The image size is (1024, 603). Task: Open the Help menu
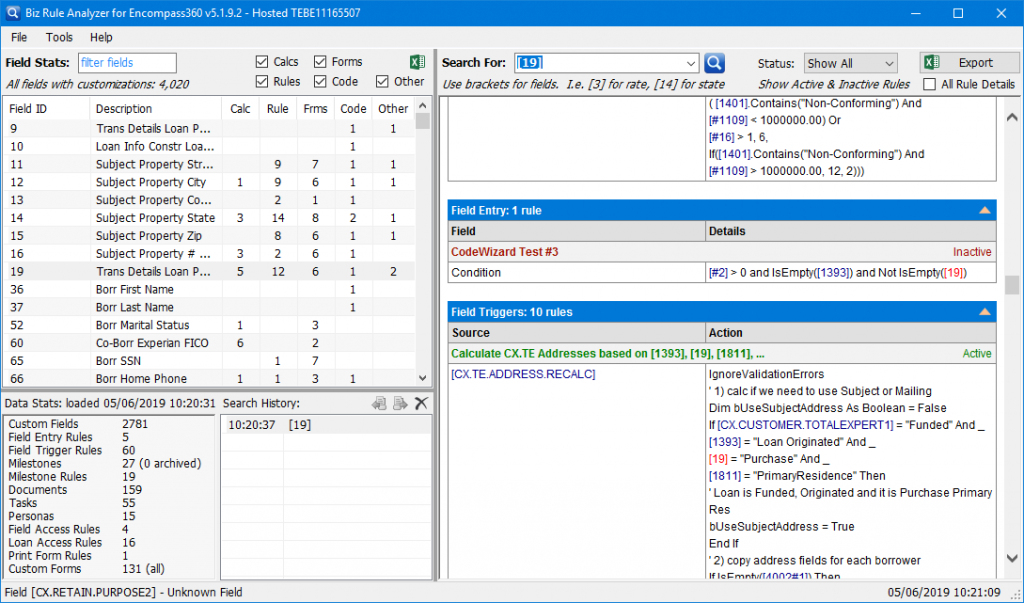point(101,37)
